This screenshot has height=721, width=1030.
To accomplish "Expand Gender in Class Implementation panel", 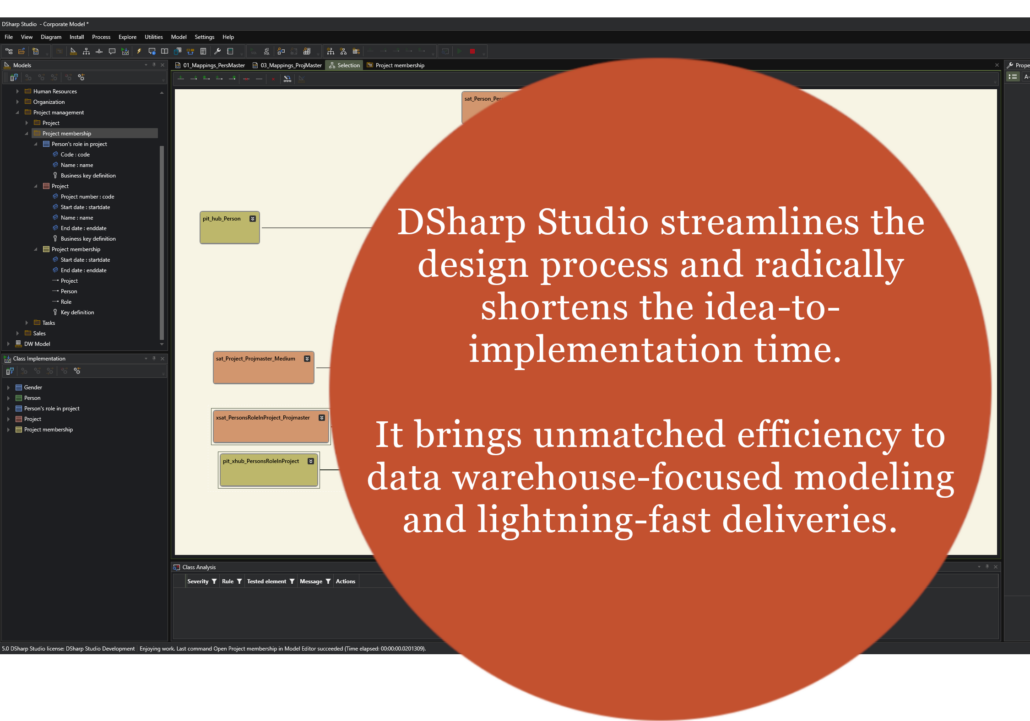I will pyautogui.click(x=8, y=387).
